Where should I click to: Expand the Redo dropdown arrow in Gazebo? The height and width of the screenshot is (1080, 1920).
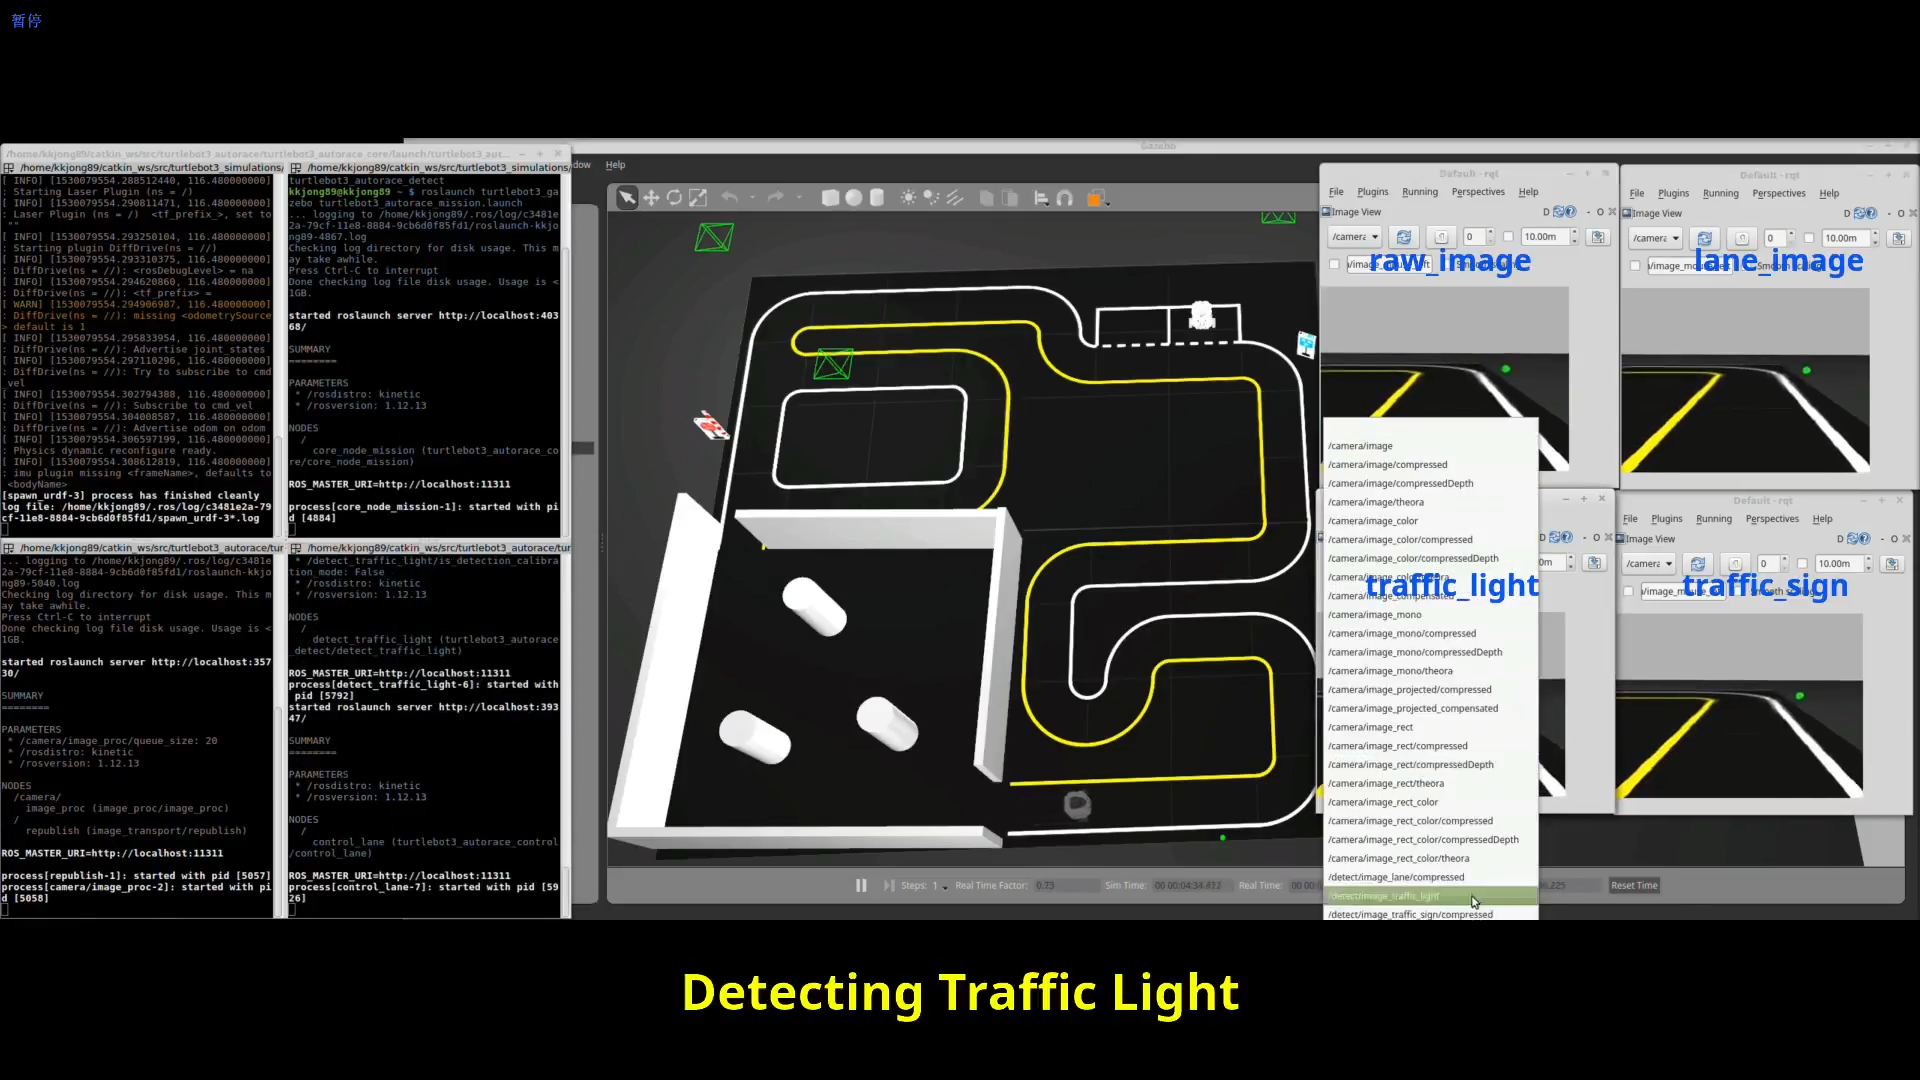[x=799, y=198]
